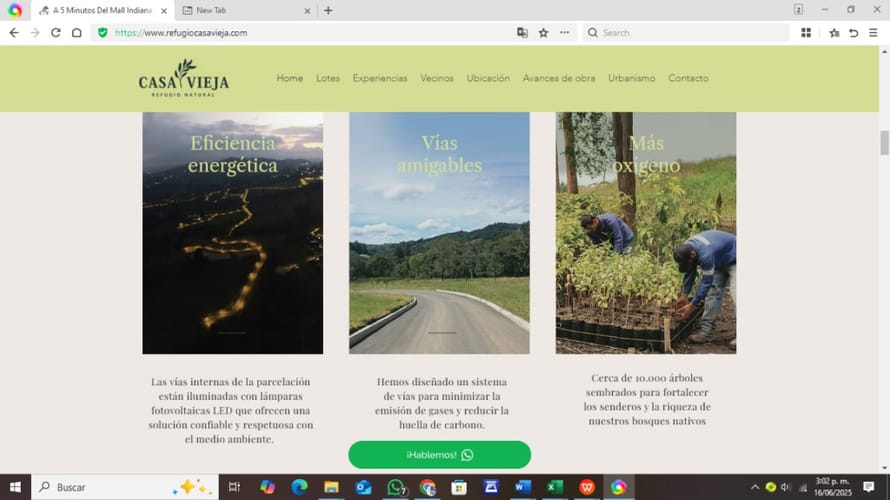Open the browser apps grid icon
This screenshot has height=500, width=890.
click(806, 33)
